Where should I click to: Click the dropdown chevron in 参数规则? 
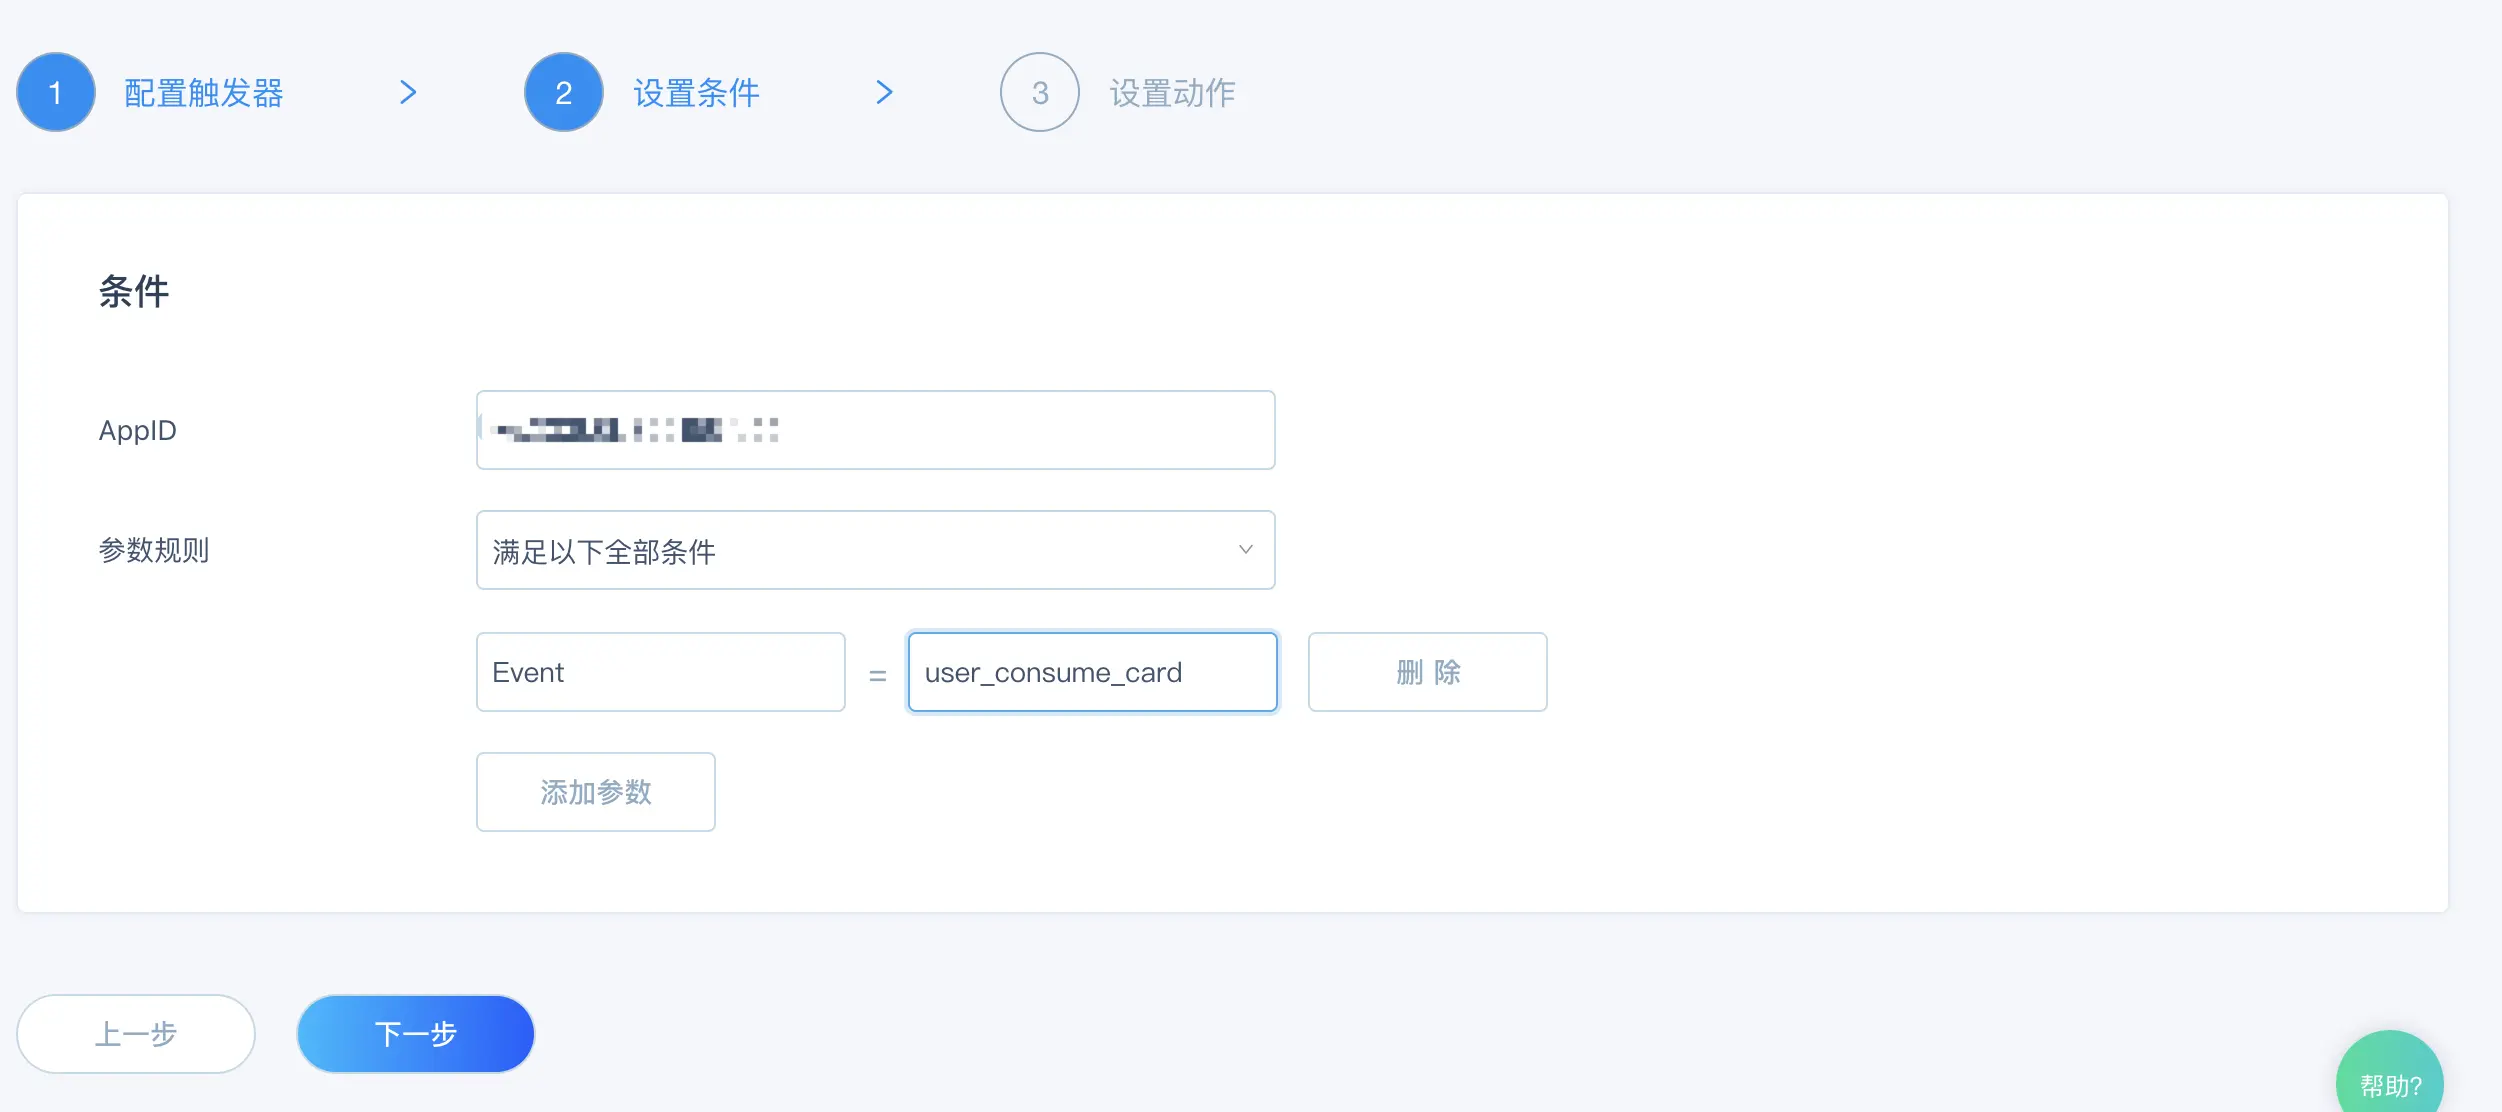click(1245, 550)
